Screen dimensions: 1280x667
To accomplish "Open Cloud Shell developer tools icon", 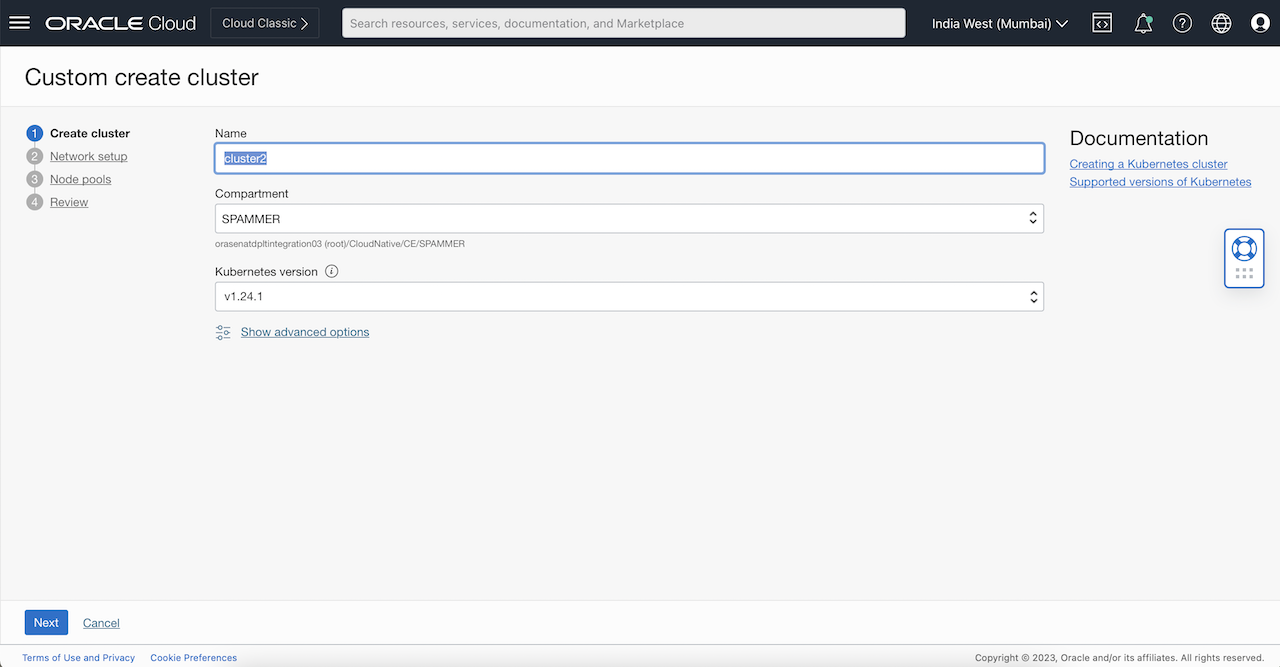I will tap(1102, 23).
